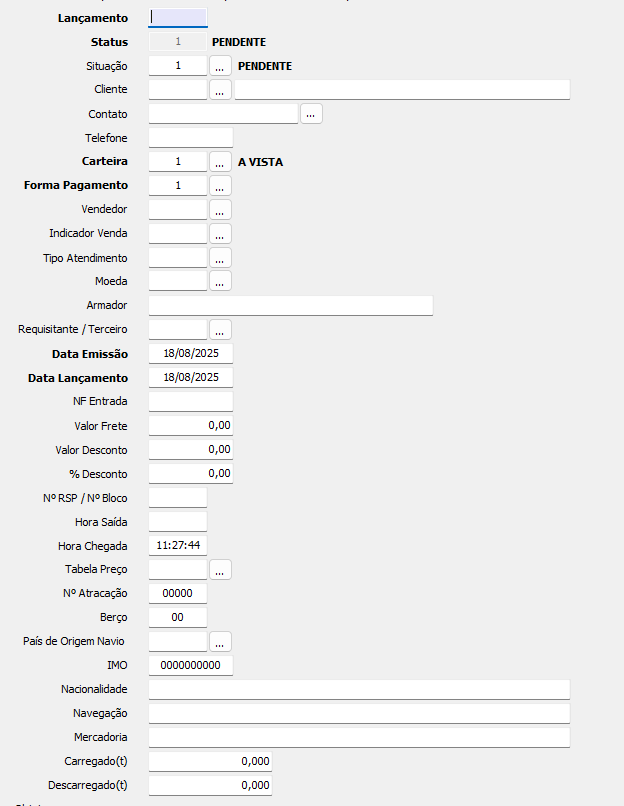
Task: Open the Indicador Venda lookup ellipsis button
Action: point(220,233)
